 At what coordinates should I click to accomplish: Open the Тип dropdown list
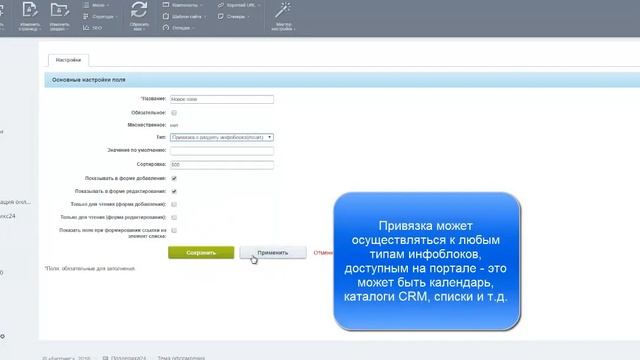[x=222, y=138]
